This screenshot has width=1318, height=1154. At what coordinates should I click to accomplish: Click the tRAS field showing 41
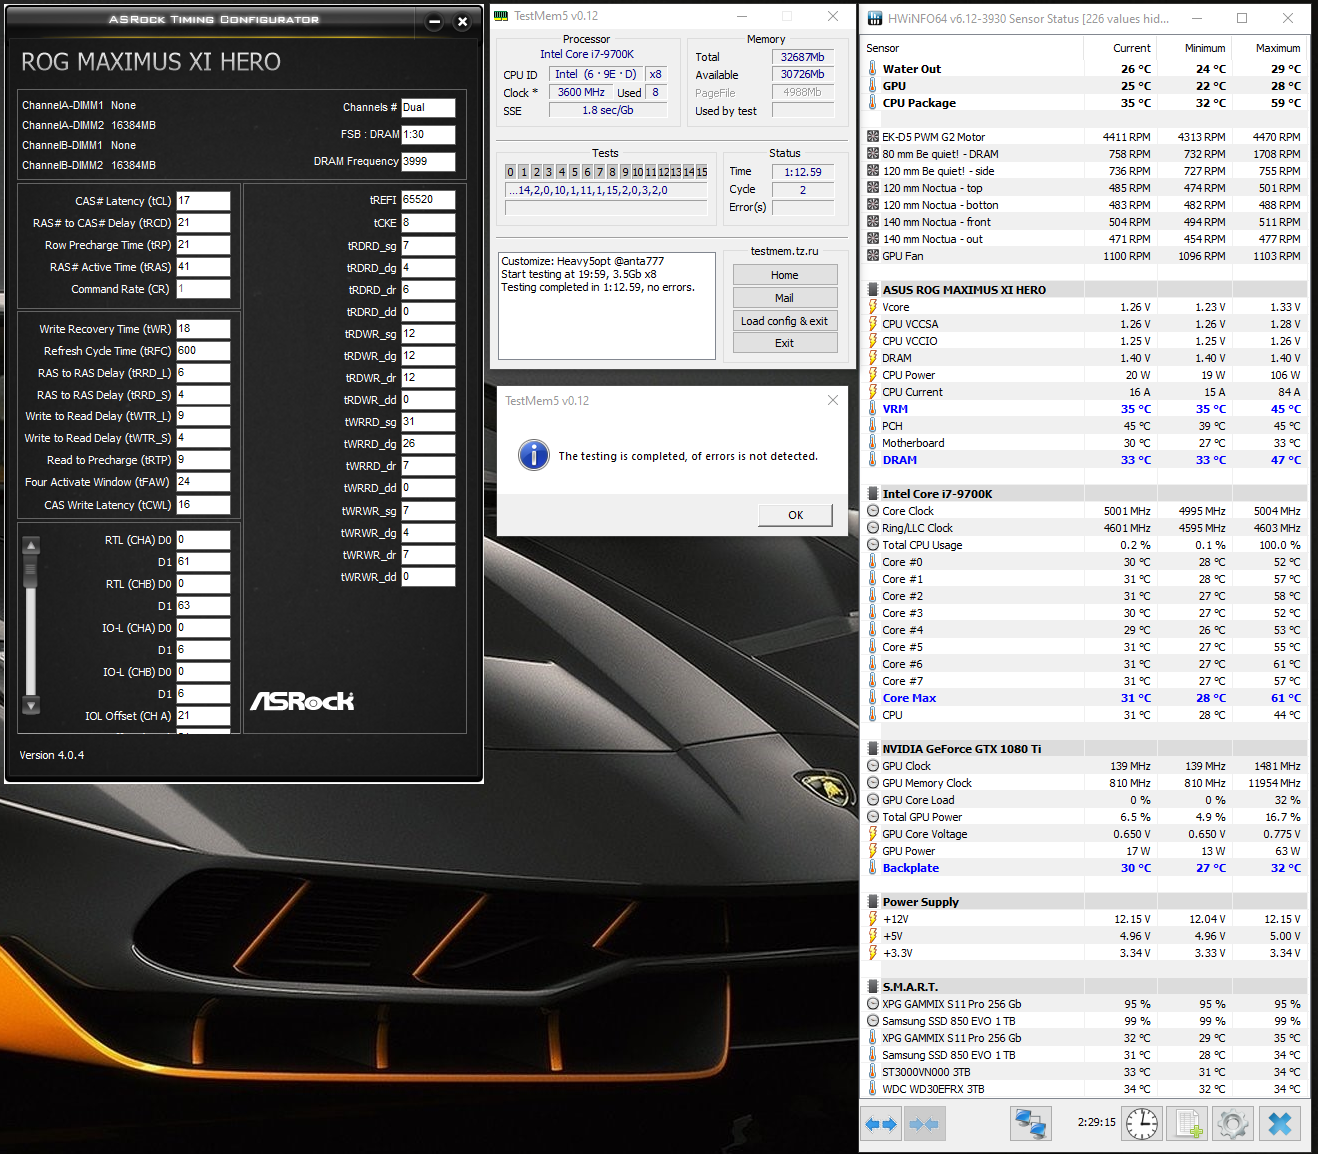pyautogui.click(x=203, y=267)
